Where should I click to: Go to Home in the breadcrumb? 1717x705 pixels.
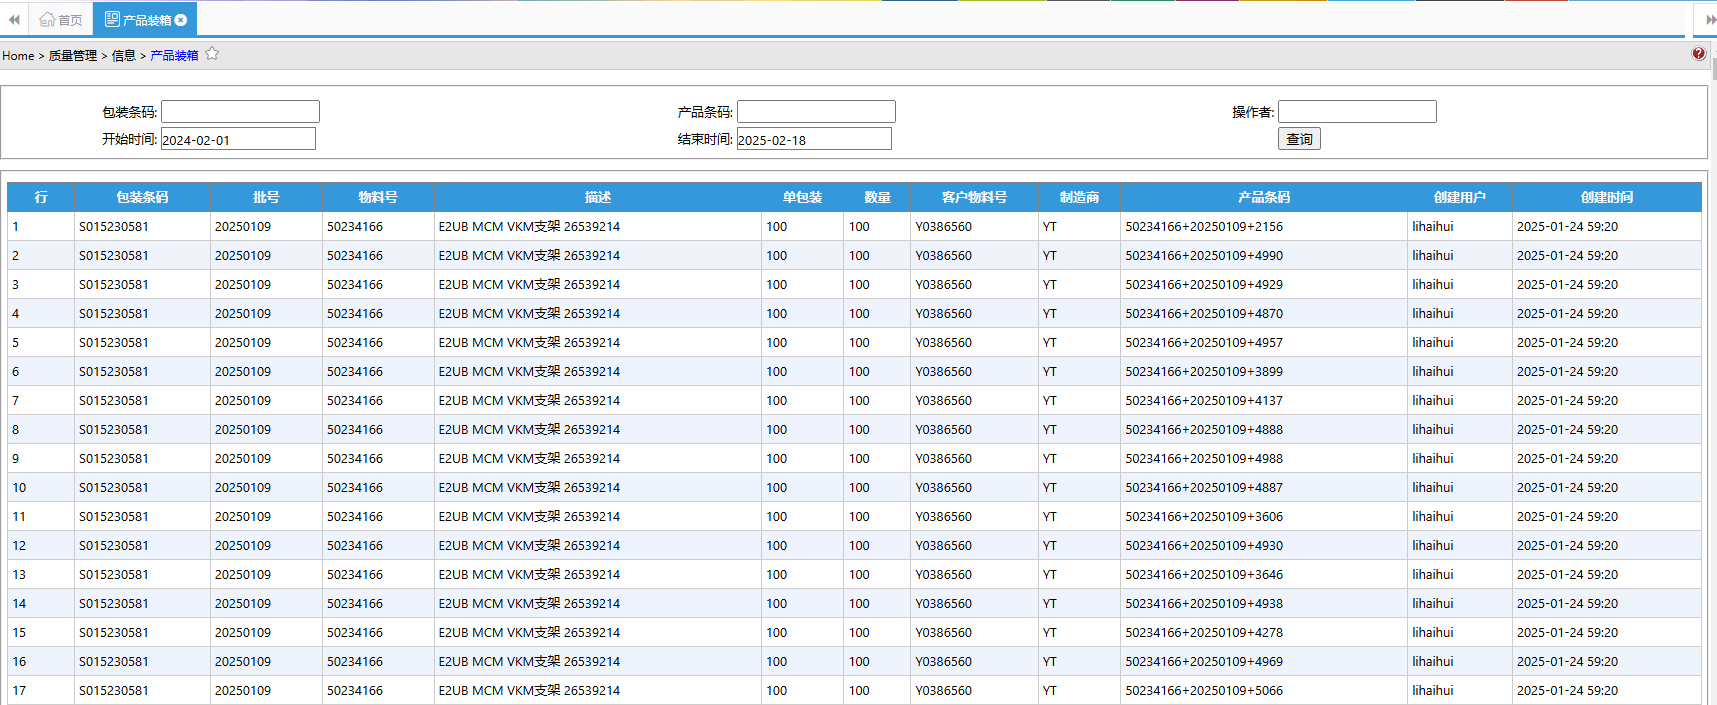tap(18, 56)
